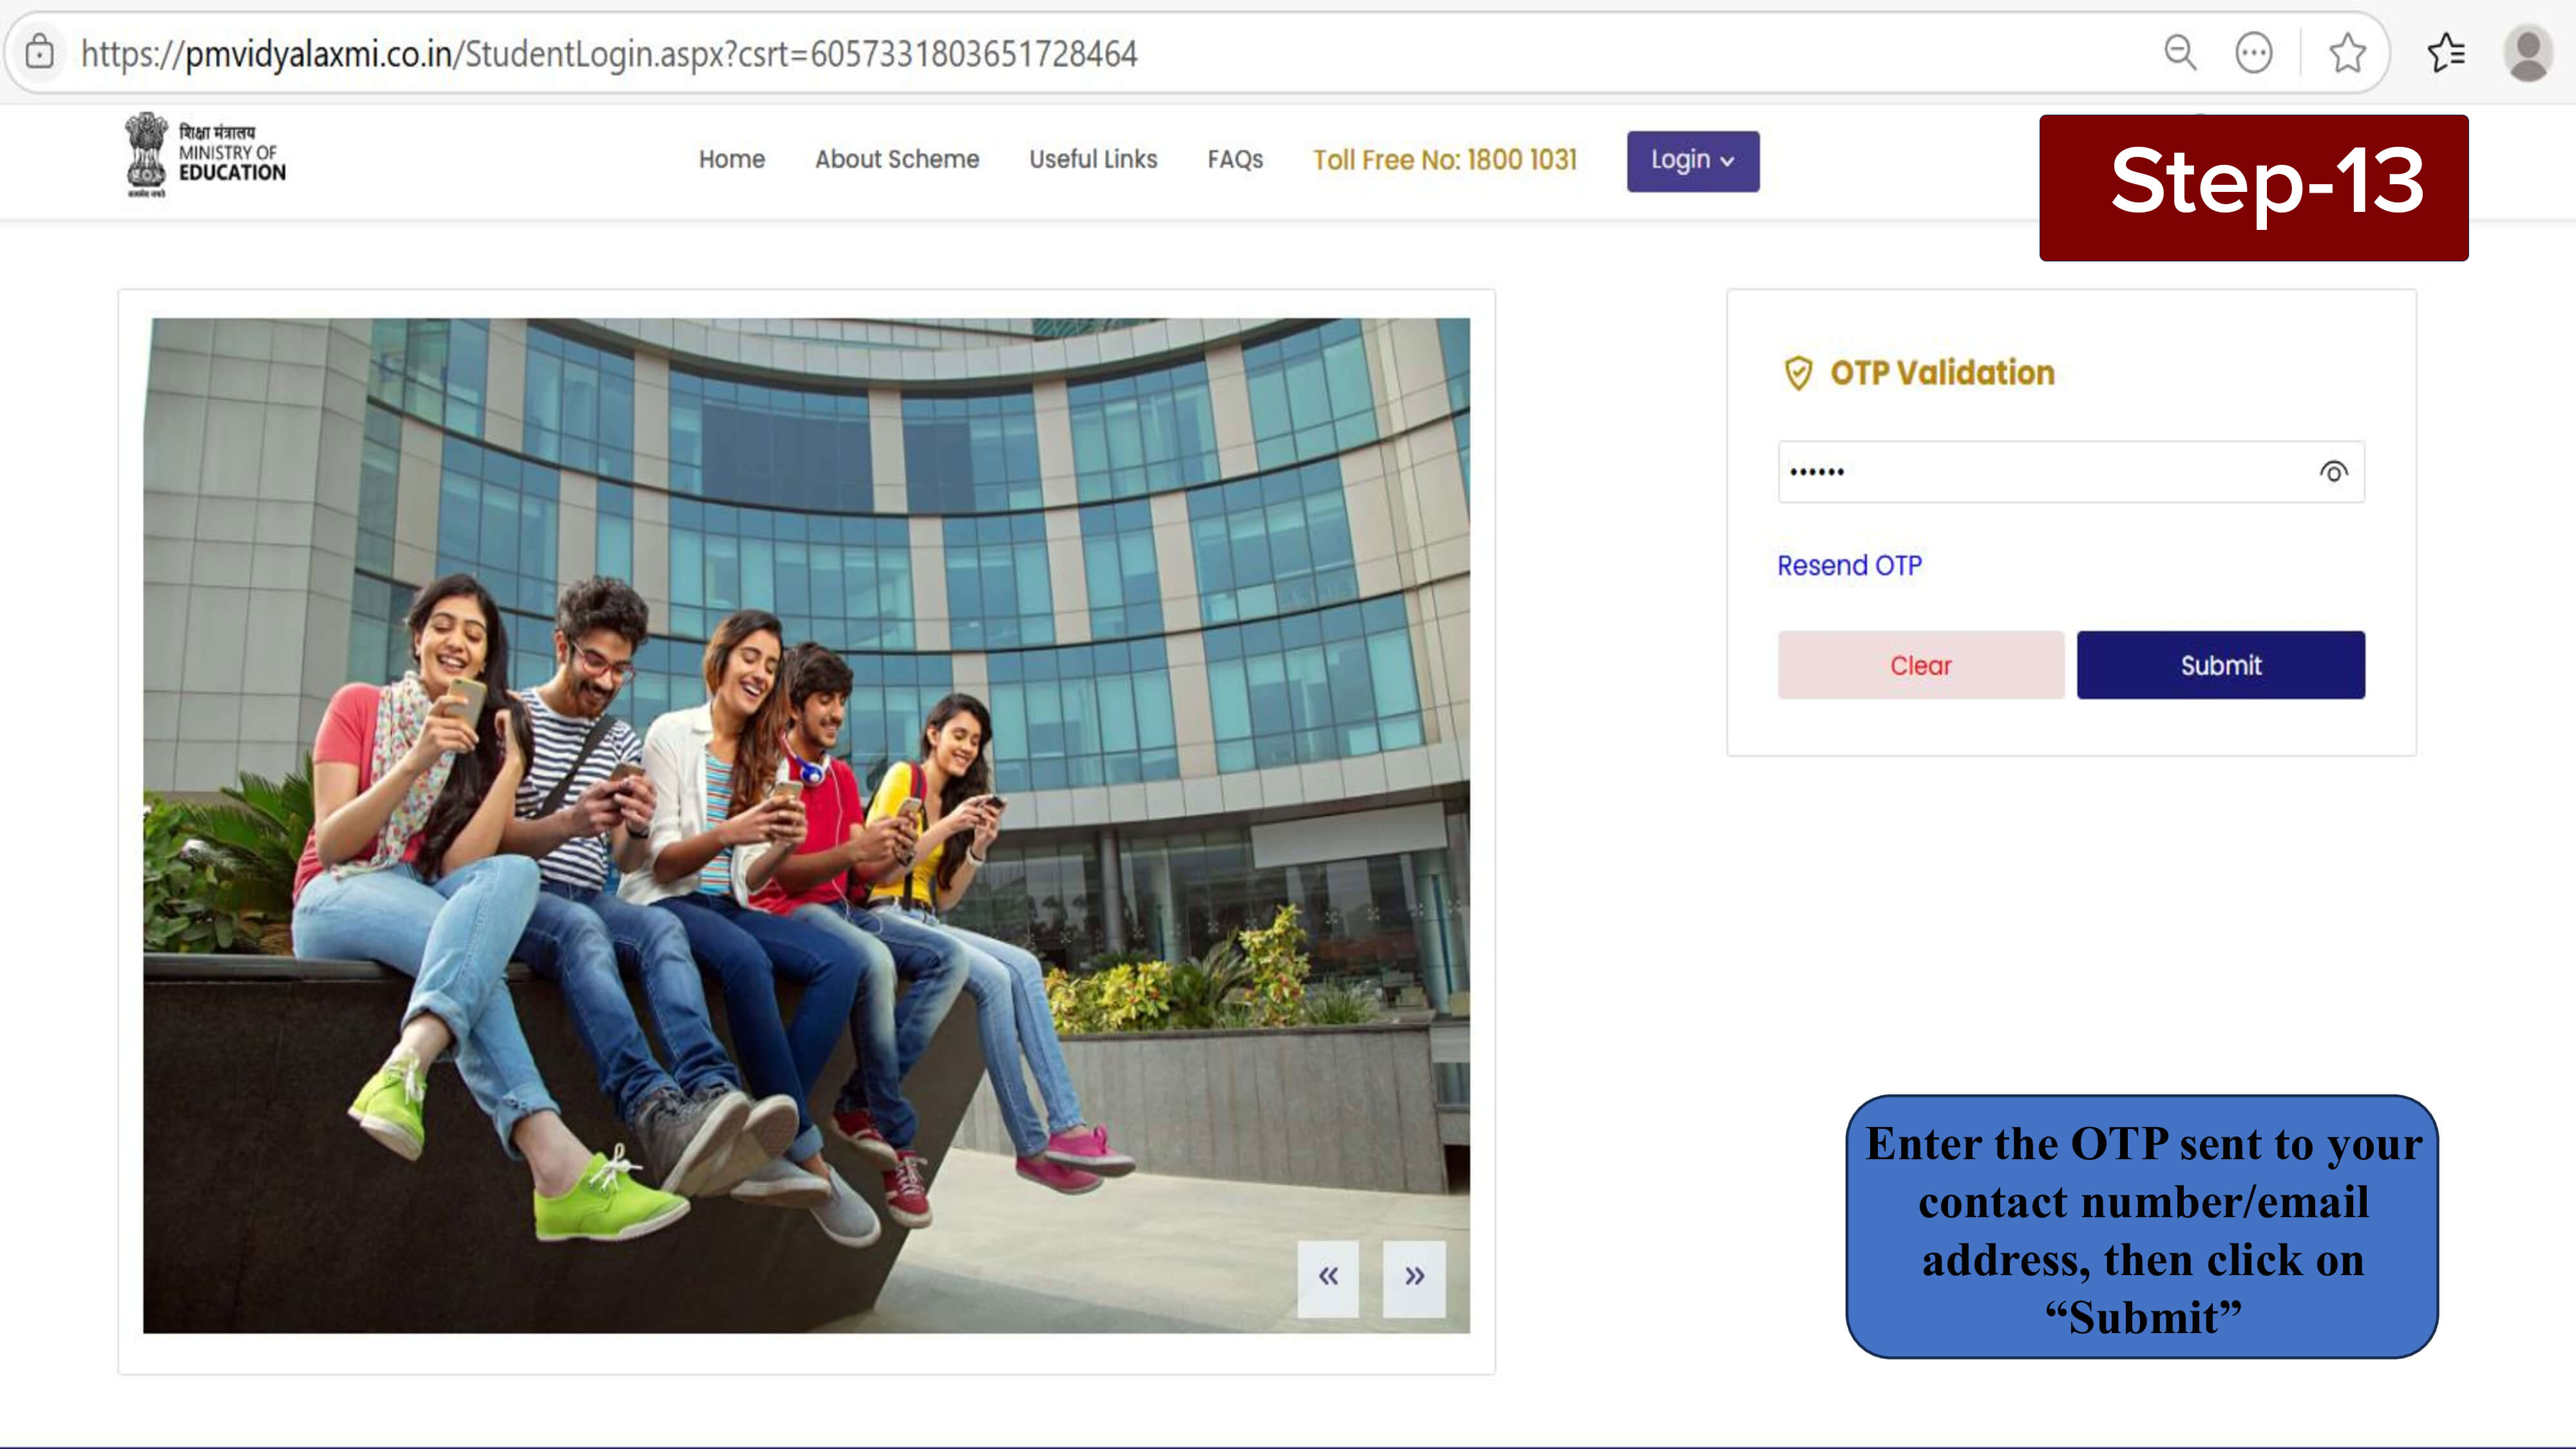Click the Resend OTP link
Screen dimensions: 2576x1449
point(1849,565)
